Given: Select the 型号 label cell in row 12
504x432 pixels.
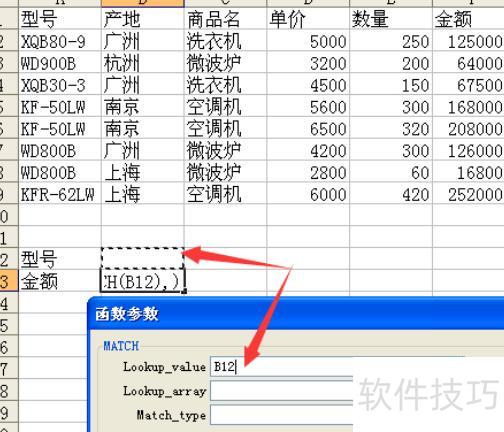Looking at the screenshot, I should pyautogui.click(x=60, y=259).
